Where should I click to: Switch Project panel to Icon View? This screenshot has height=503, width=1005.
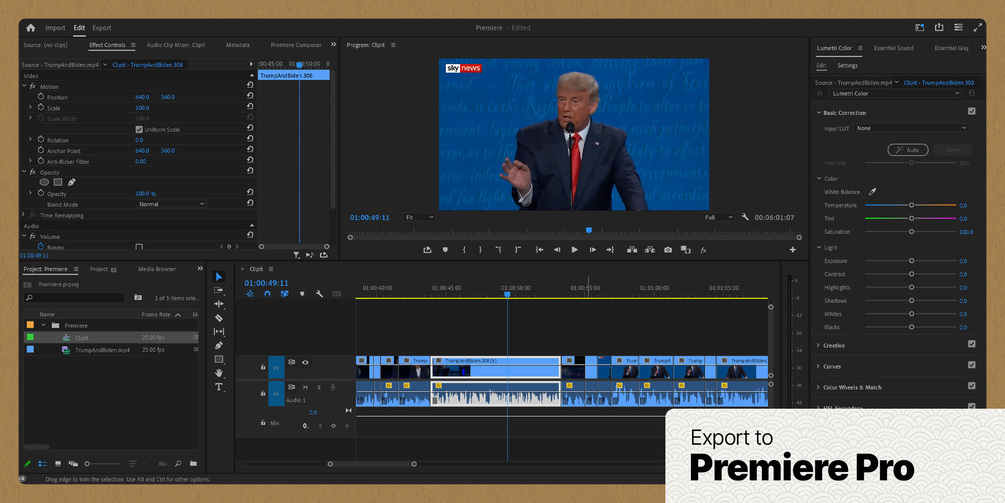(x=58, y=463)
